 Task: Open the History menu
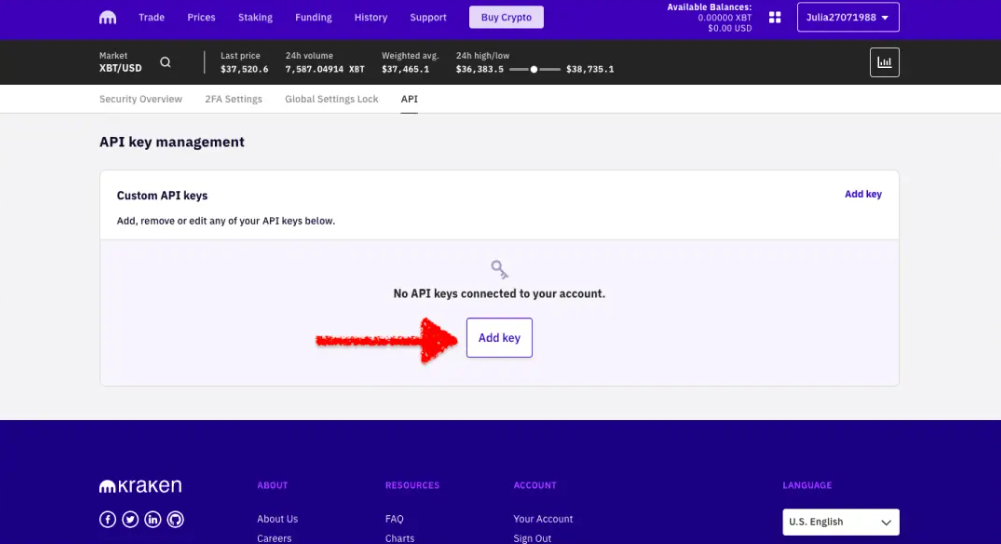(x=371, y=17)
